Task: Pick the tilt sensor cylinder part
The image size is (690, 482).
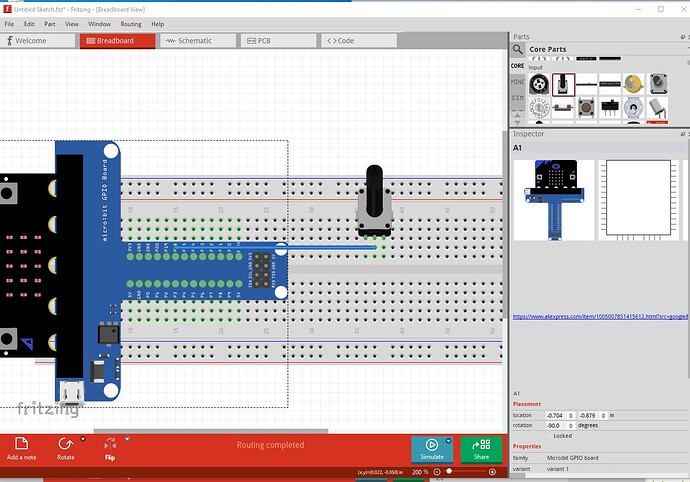Action: 658,107
